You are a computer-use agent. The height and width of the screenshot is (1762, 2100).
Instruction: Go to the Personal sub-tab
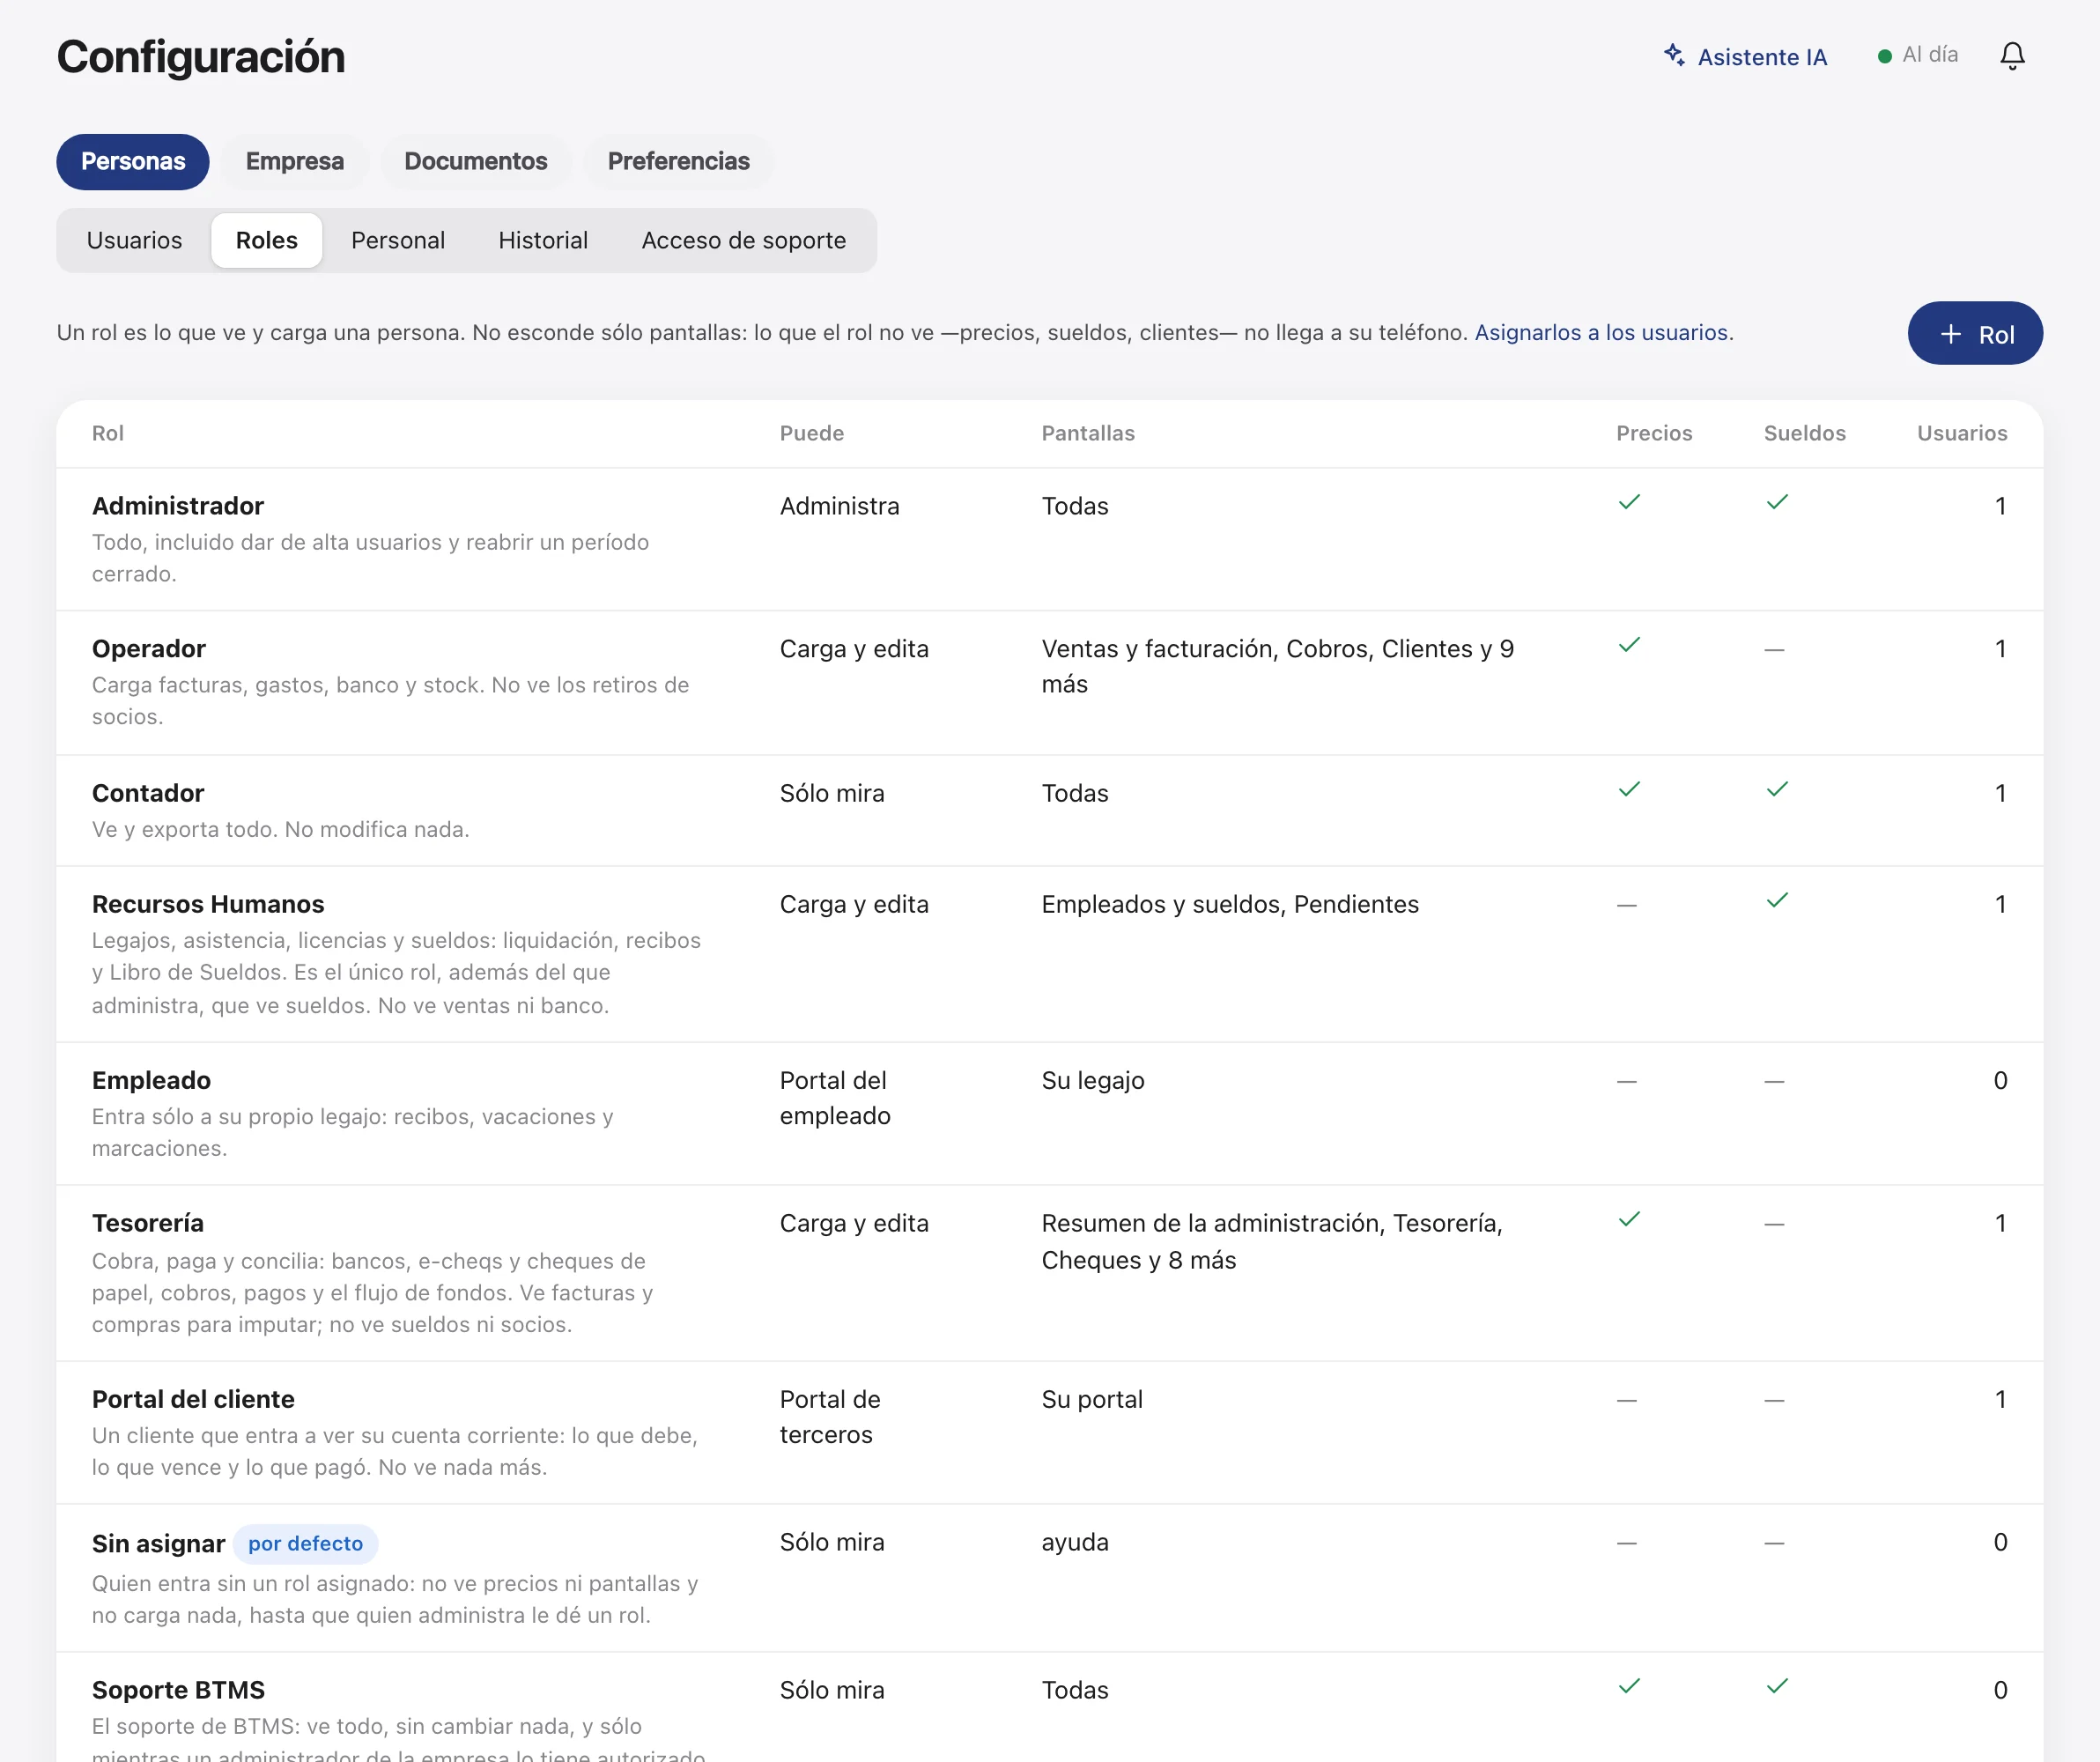pos(398,241)
